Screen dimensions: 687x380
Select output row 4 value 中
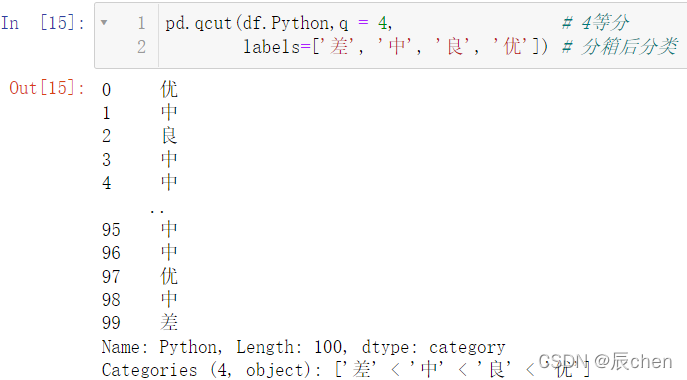point(169,182)
